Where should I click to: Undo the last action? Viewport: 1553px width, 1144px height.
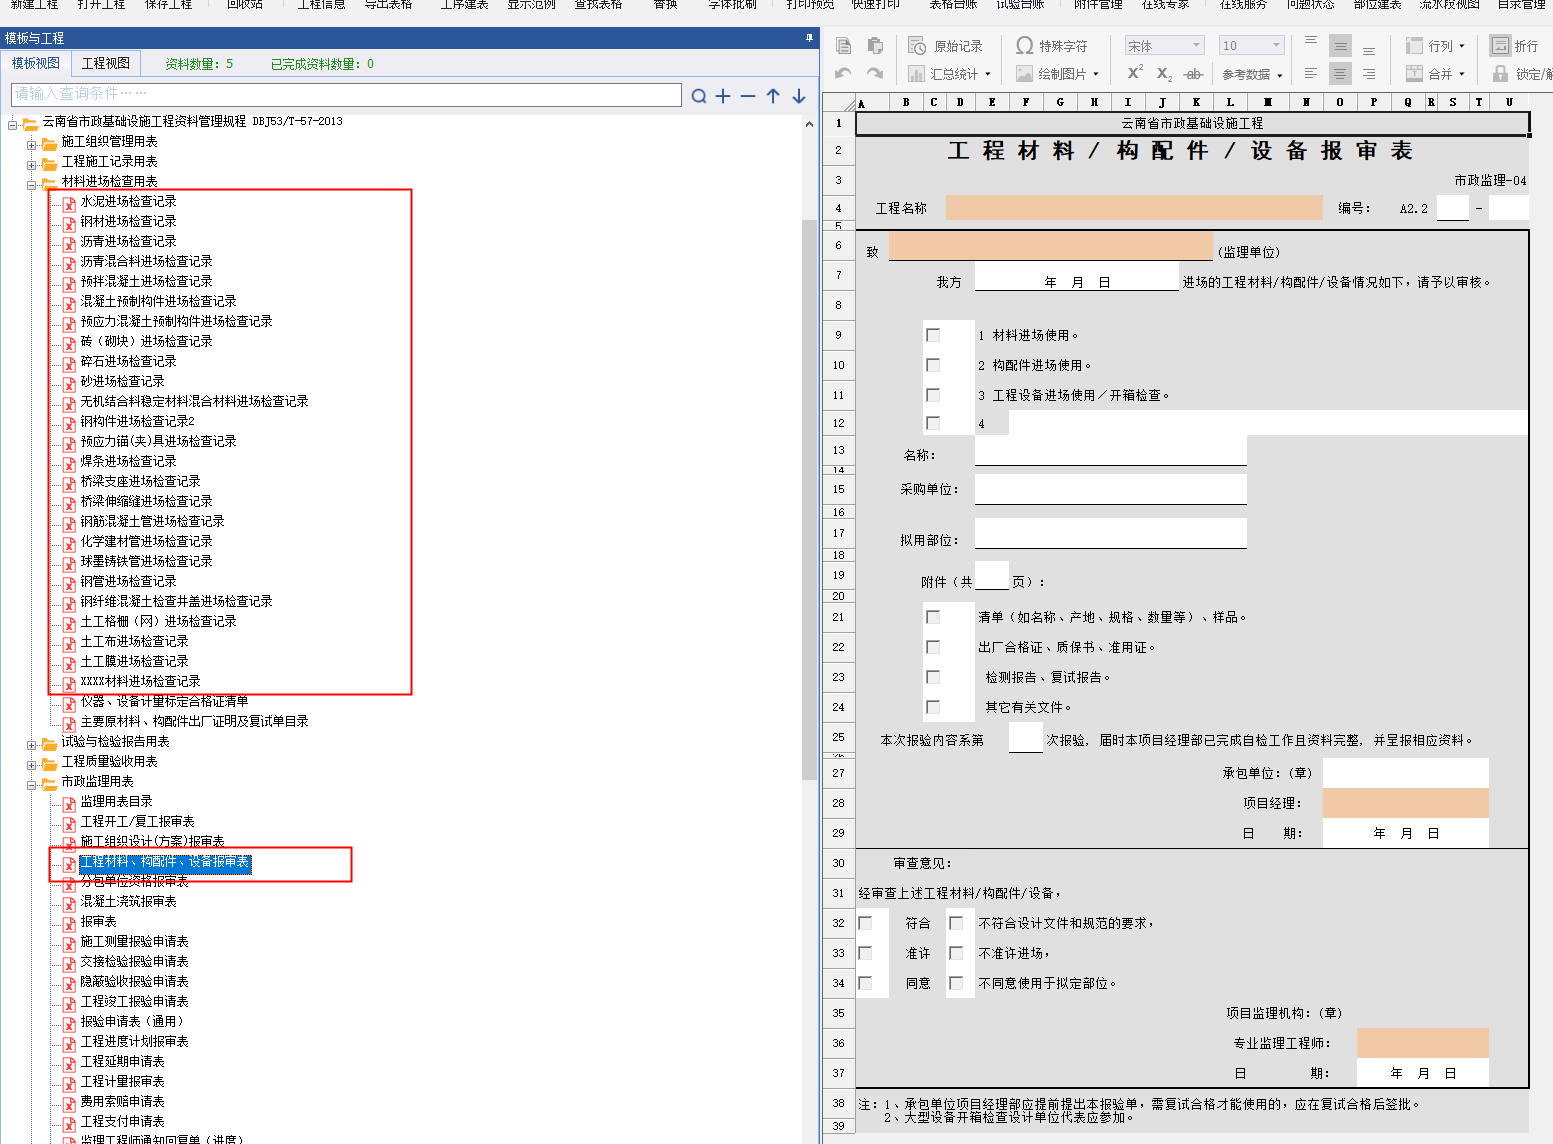[x=843, y=74]
